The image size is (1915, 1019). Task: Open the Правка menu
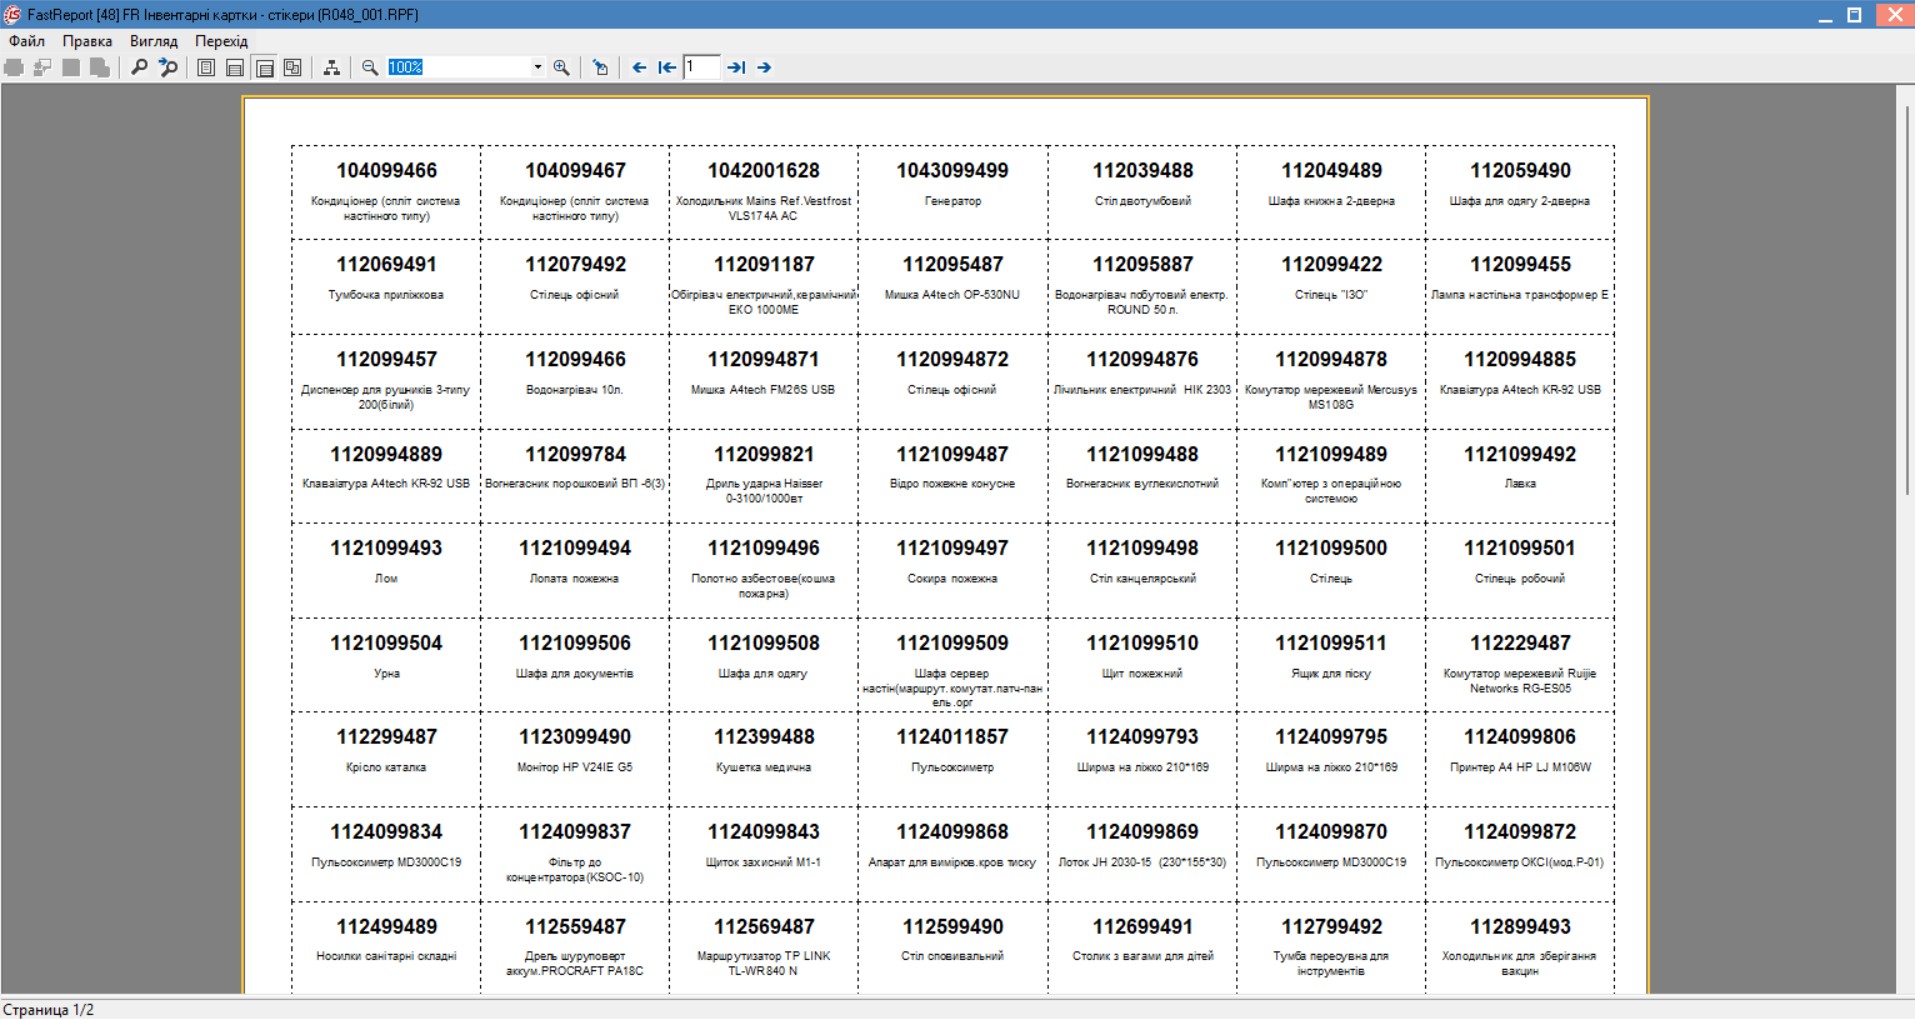pos(87,41)
